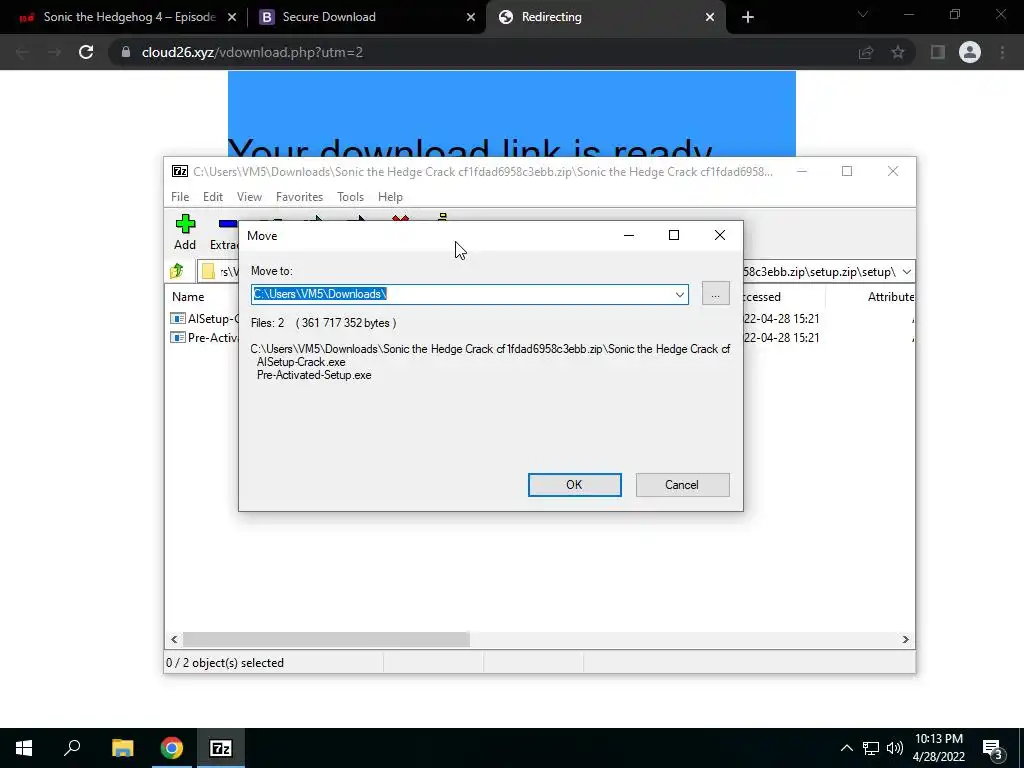1024x768 pixels.
Task: Close the Secure Download tab
Action: pyautogui.click(x=471, y=17)
